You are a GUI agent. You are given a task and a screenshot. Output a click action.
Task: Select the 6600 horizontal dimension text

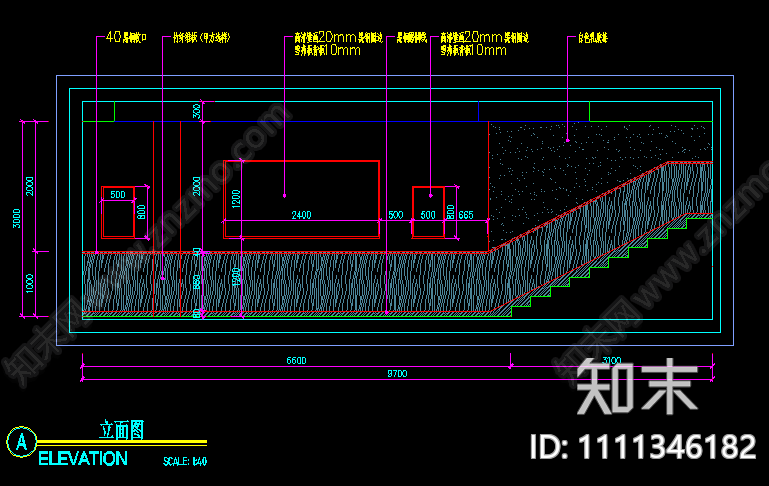point(296,360)
